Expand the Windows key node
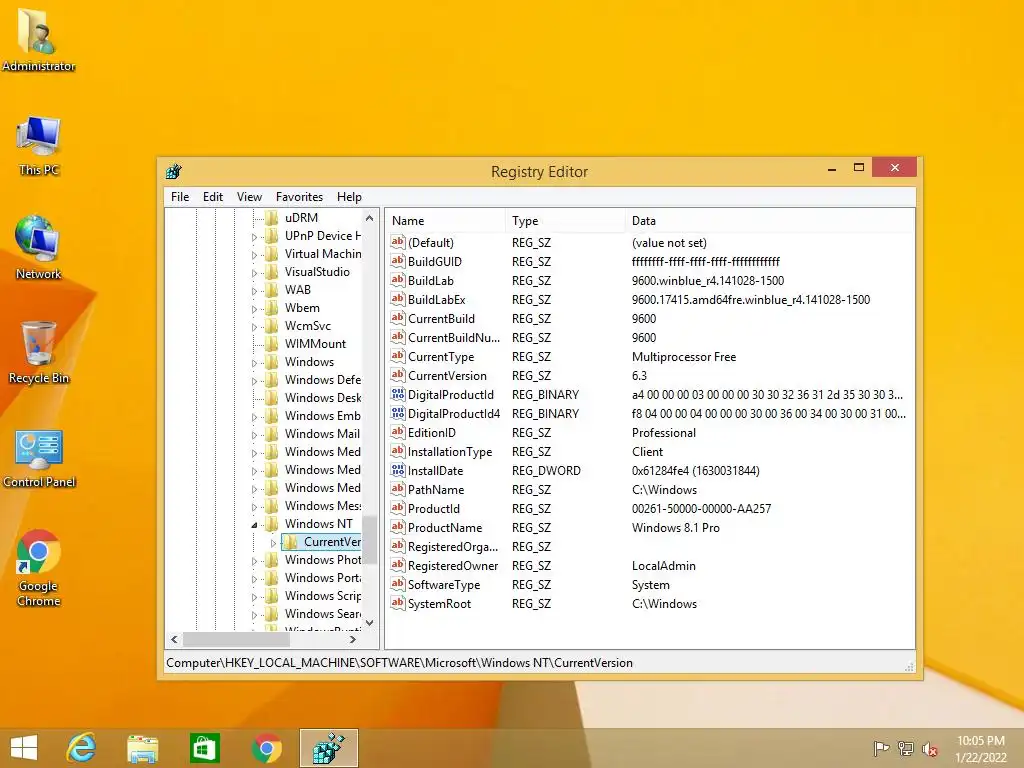 coord(255,362)
